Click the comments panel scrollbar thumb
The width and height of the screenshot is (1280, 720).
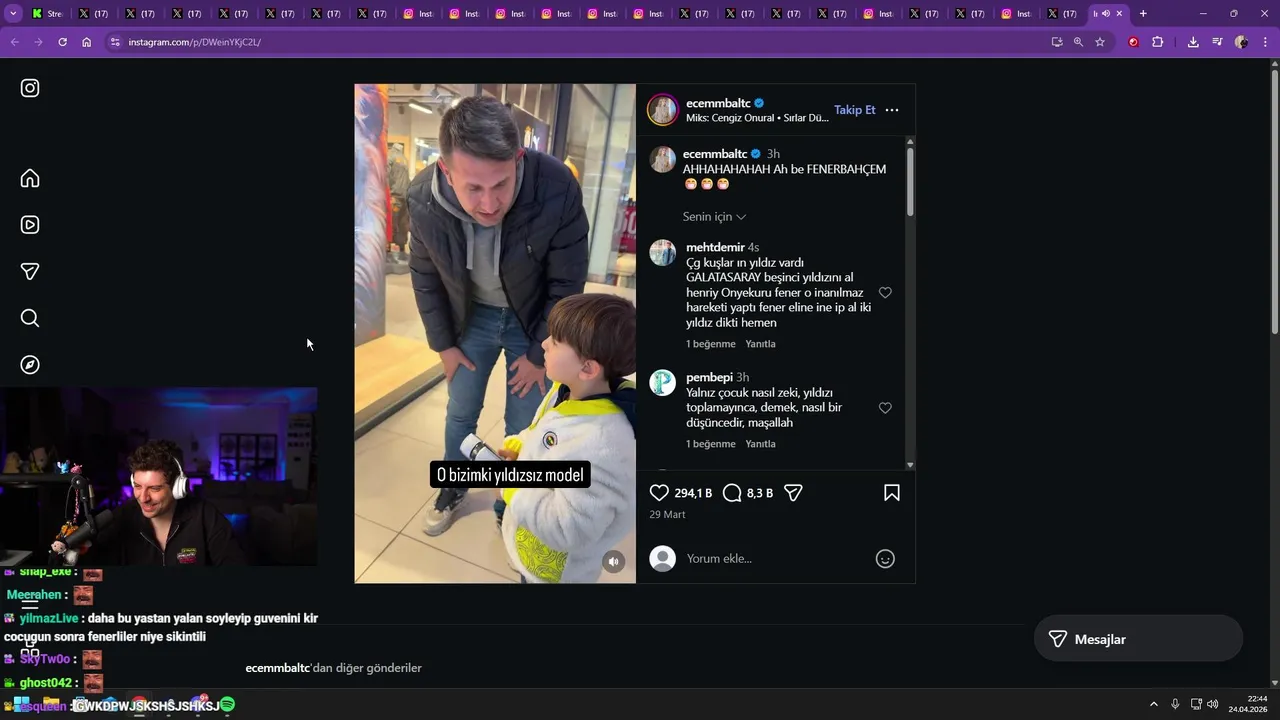[909, 182]
